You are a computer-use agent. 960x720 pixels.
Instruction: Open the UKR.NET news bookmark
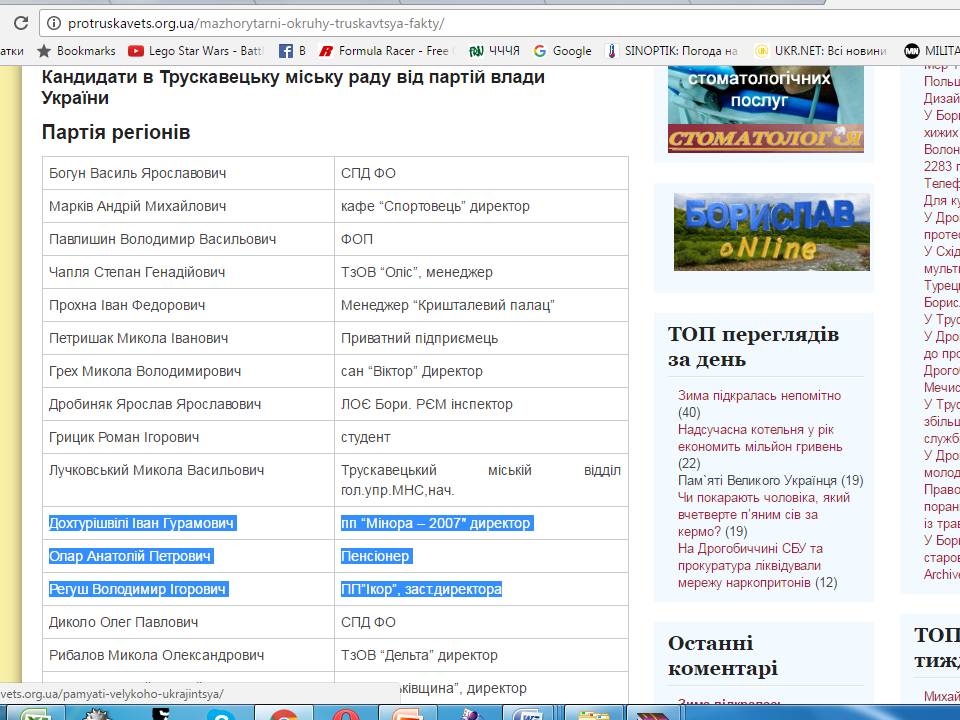tap(821, 50)
